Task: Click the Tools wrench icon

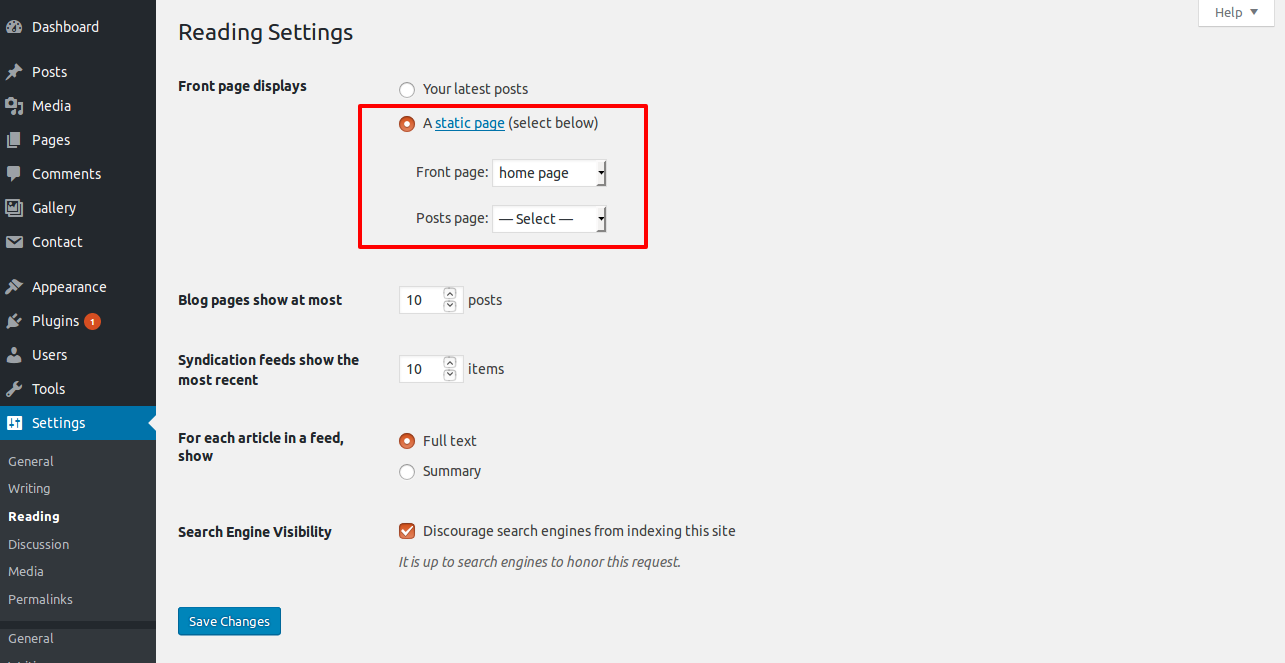Action: click(x=14, y=389)
